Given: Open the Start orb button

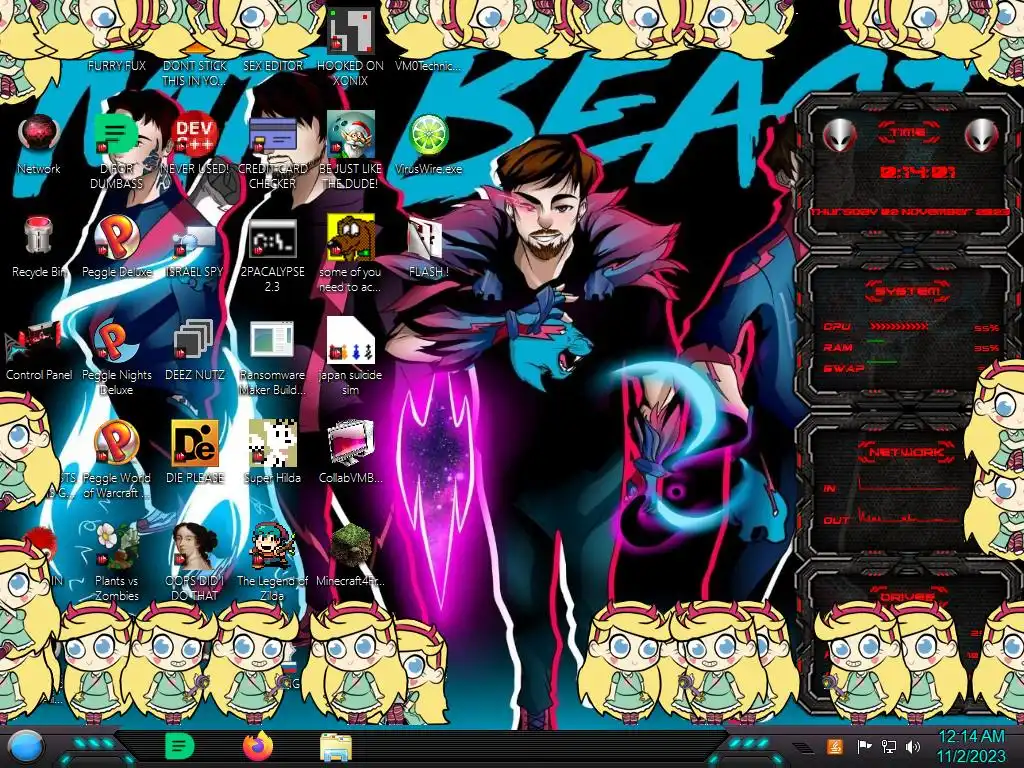Looking at the screenshot, I should point(26,747).
